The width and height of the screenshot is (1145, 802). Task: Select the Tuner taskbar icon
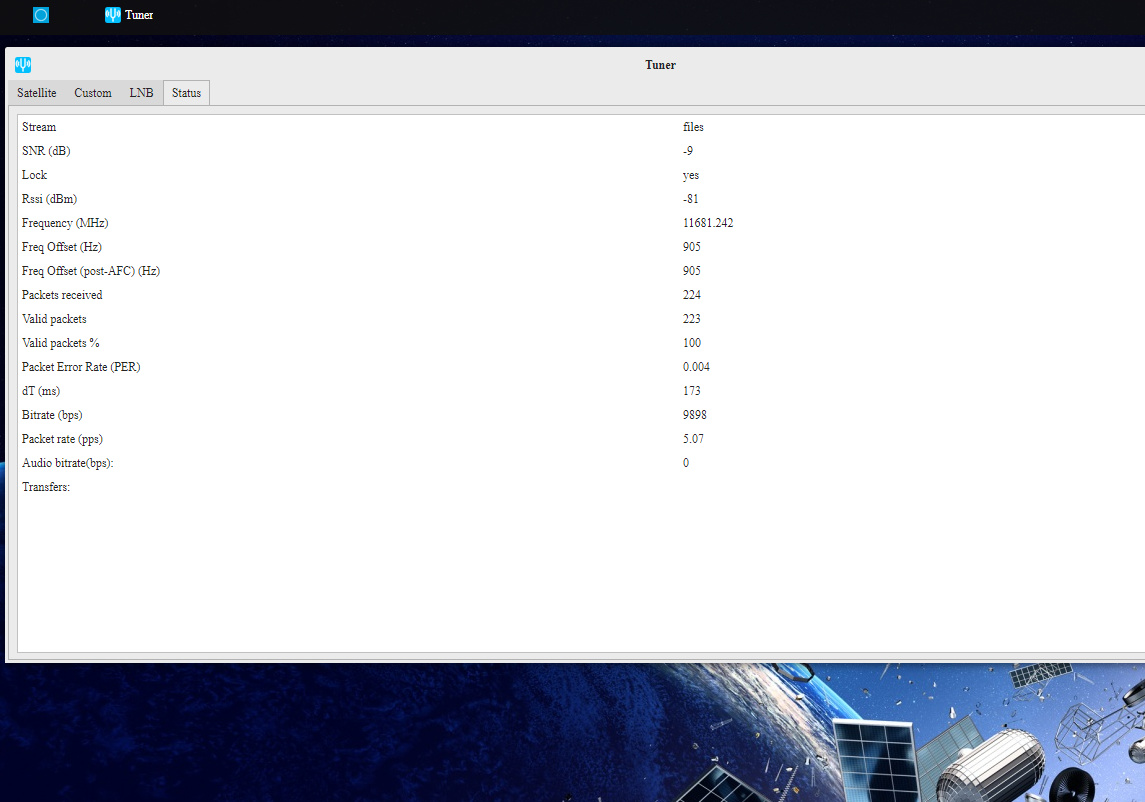[x=112, y=15]
